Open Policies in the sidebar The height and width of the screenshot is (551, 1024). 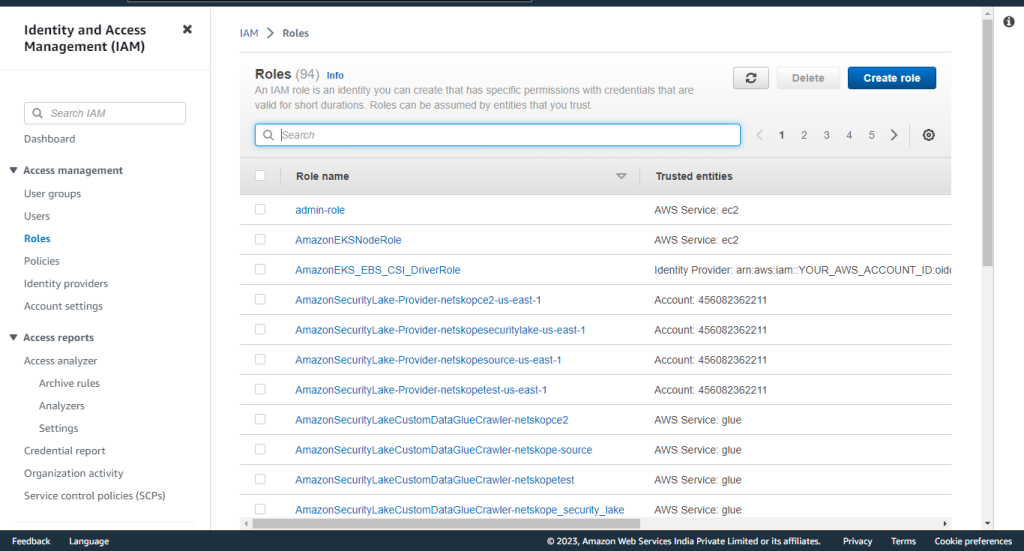pos(42,261)
